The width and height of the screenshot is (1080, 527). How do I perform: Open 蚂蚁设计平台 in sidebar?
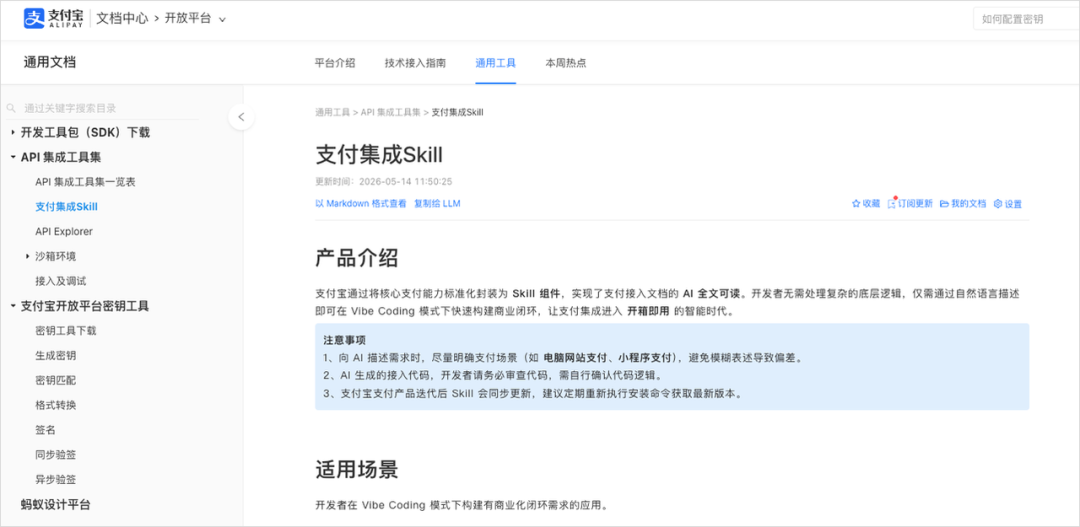point(55,504)
